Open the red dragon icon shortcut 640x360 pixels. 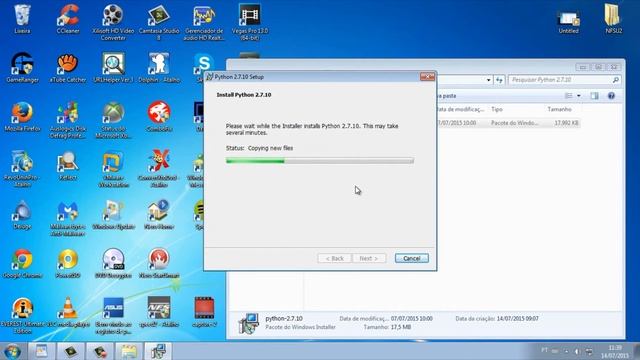coord(159,117)
